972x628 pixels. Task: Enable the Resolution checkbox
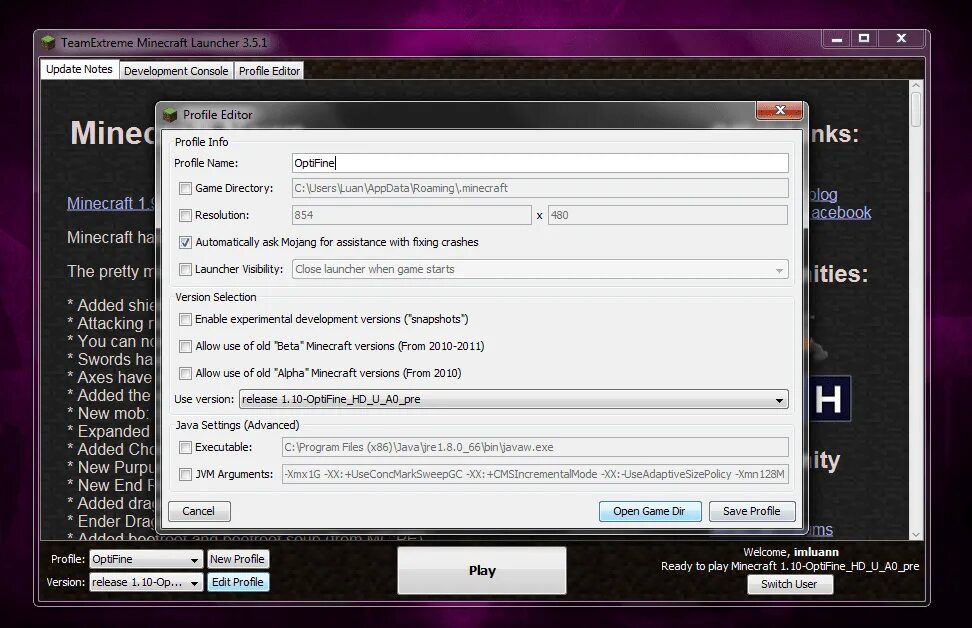185,215
